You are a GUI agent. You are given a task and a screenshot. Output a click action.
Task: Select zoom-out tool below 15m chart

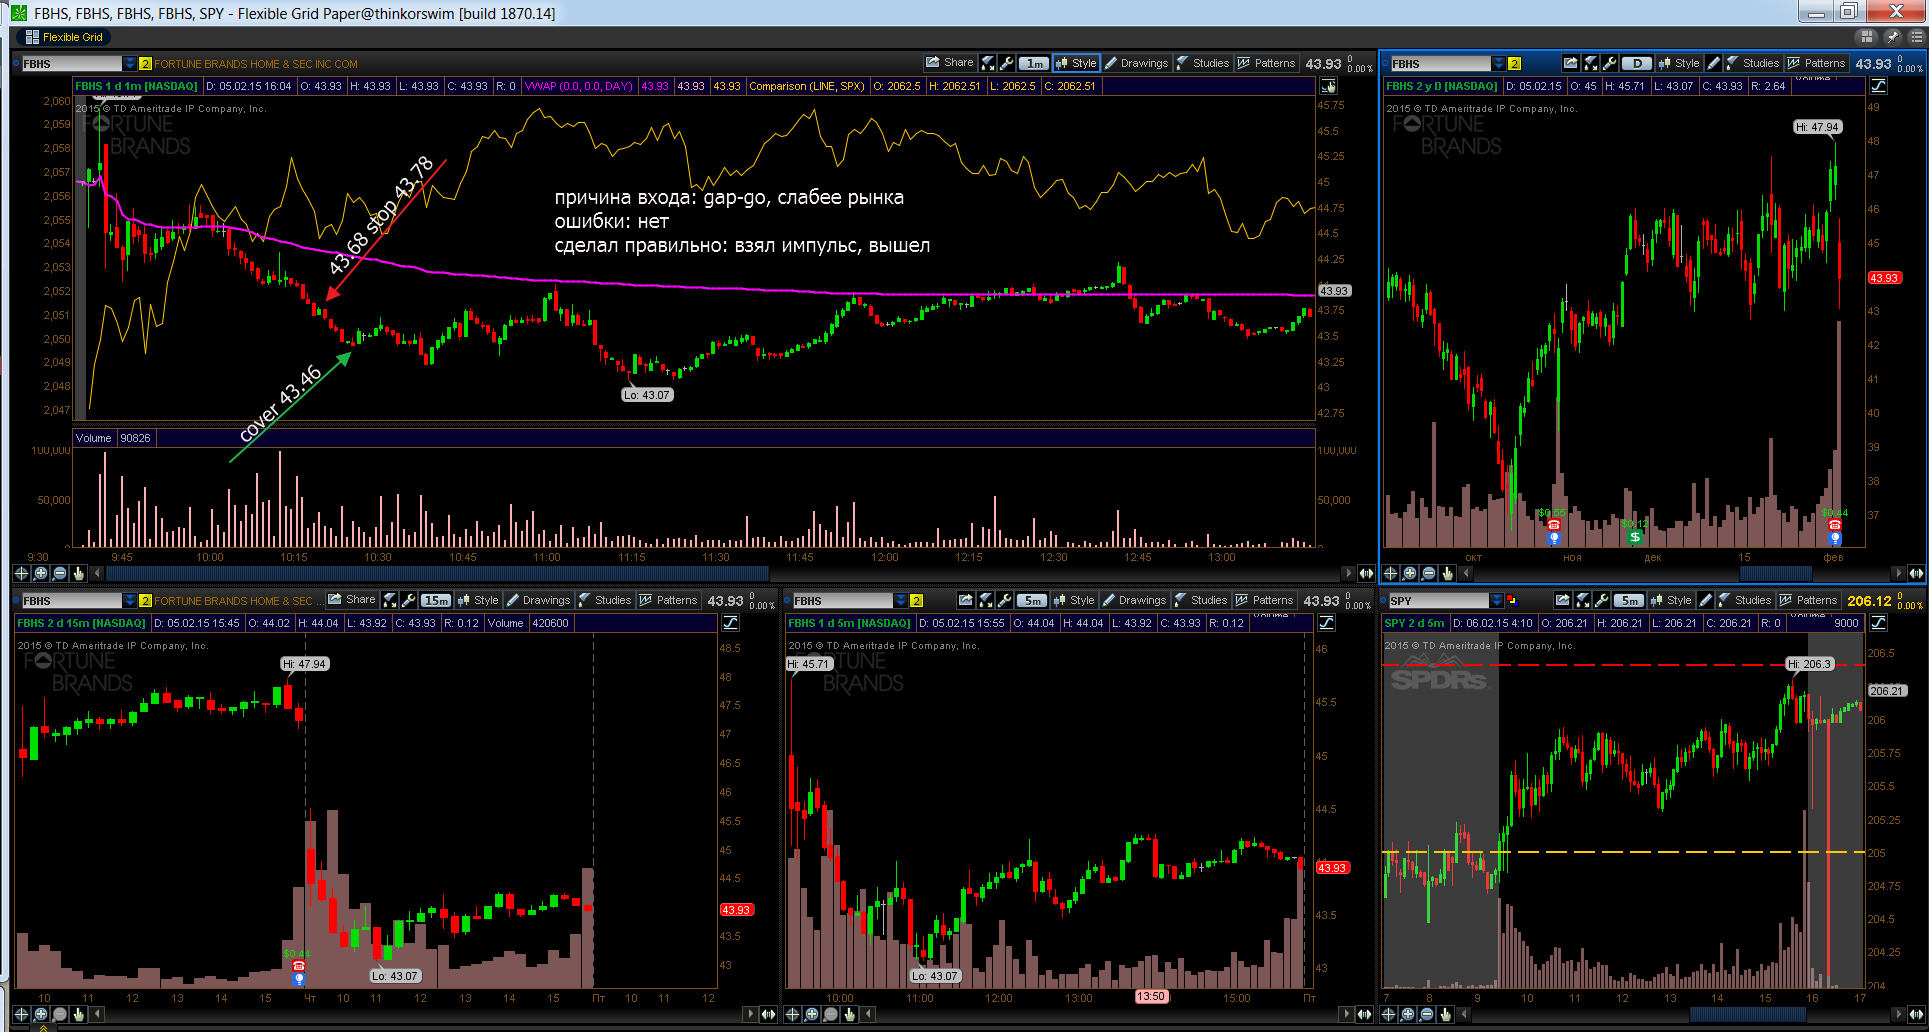(59, 1014)
